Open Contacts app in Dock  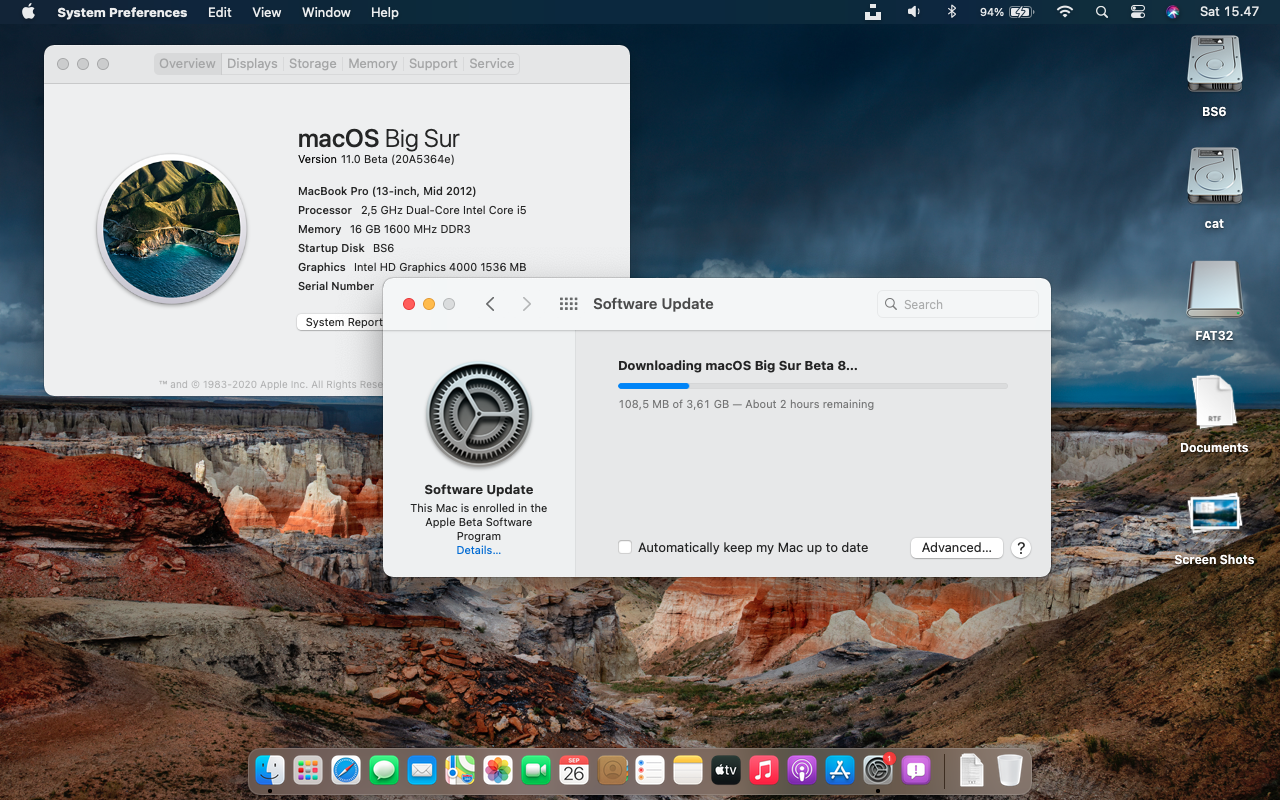[612, 770]
